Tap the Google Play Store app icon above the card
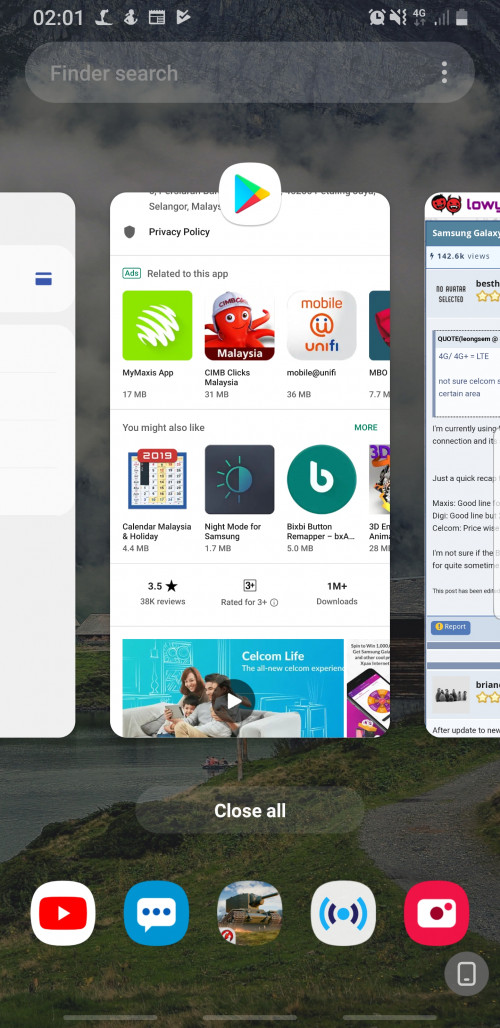 point(250,193)
